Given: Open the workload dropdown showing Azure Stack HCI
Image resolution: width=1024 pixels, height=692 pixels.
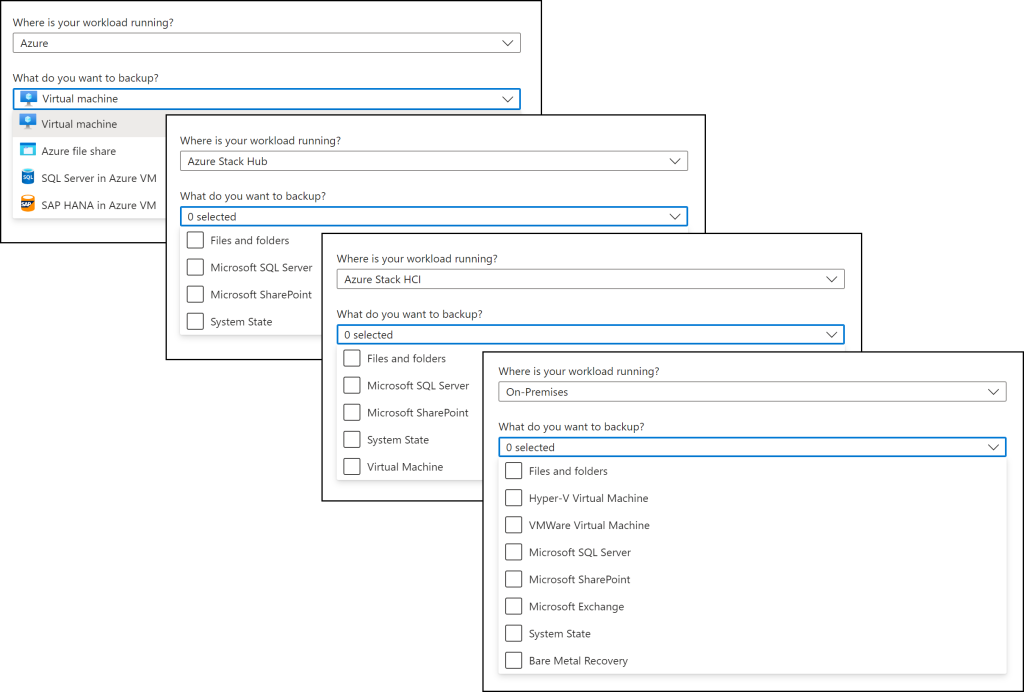Looking at the screenshot, I should point(590,279).
